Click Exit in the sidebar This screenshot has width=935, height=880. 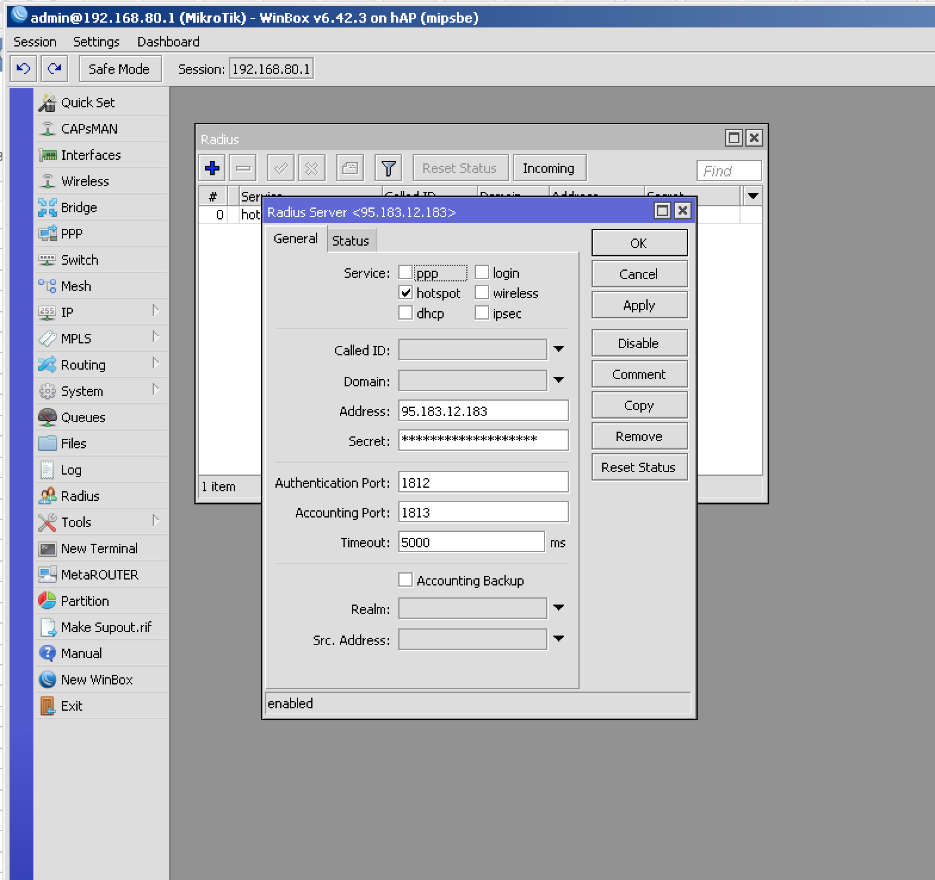point(101,706)
